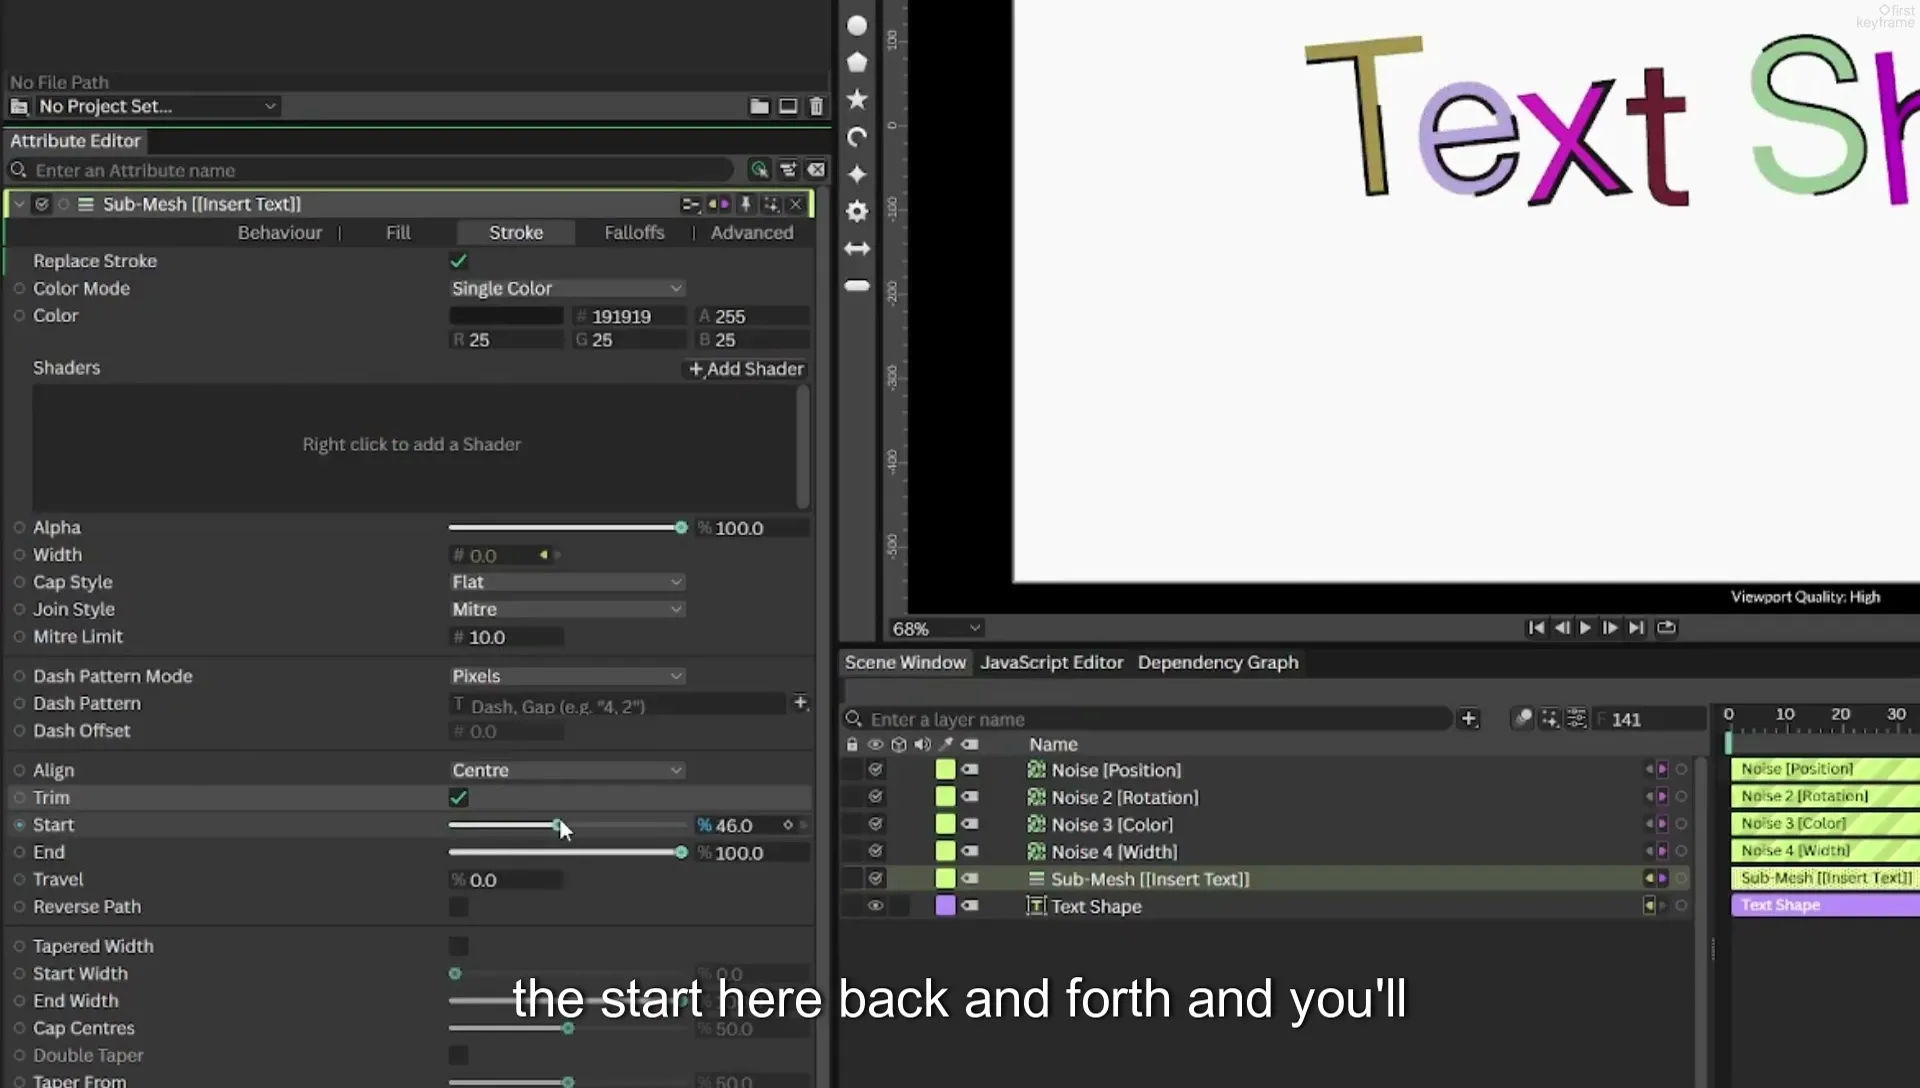Jump to the first frame
This screenshot has height=1088, width=1920.
[1536, 628]
